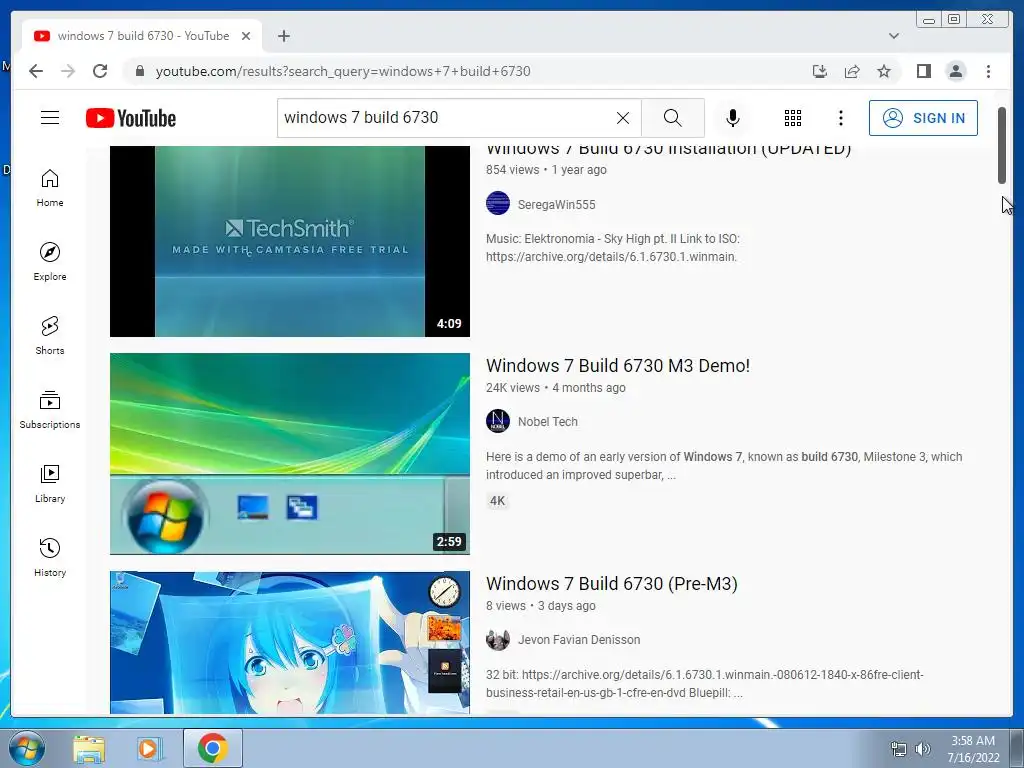
Task: Click the 854 views metadata text
Action: tap(512, 170)
